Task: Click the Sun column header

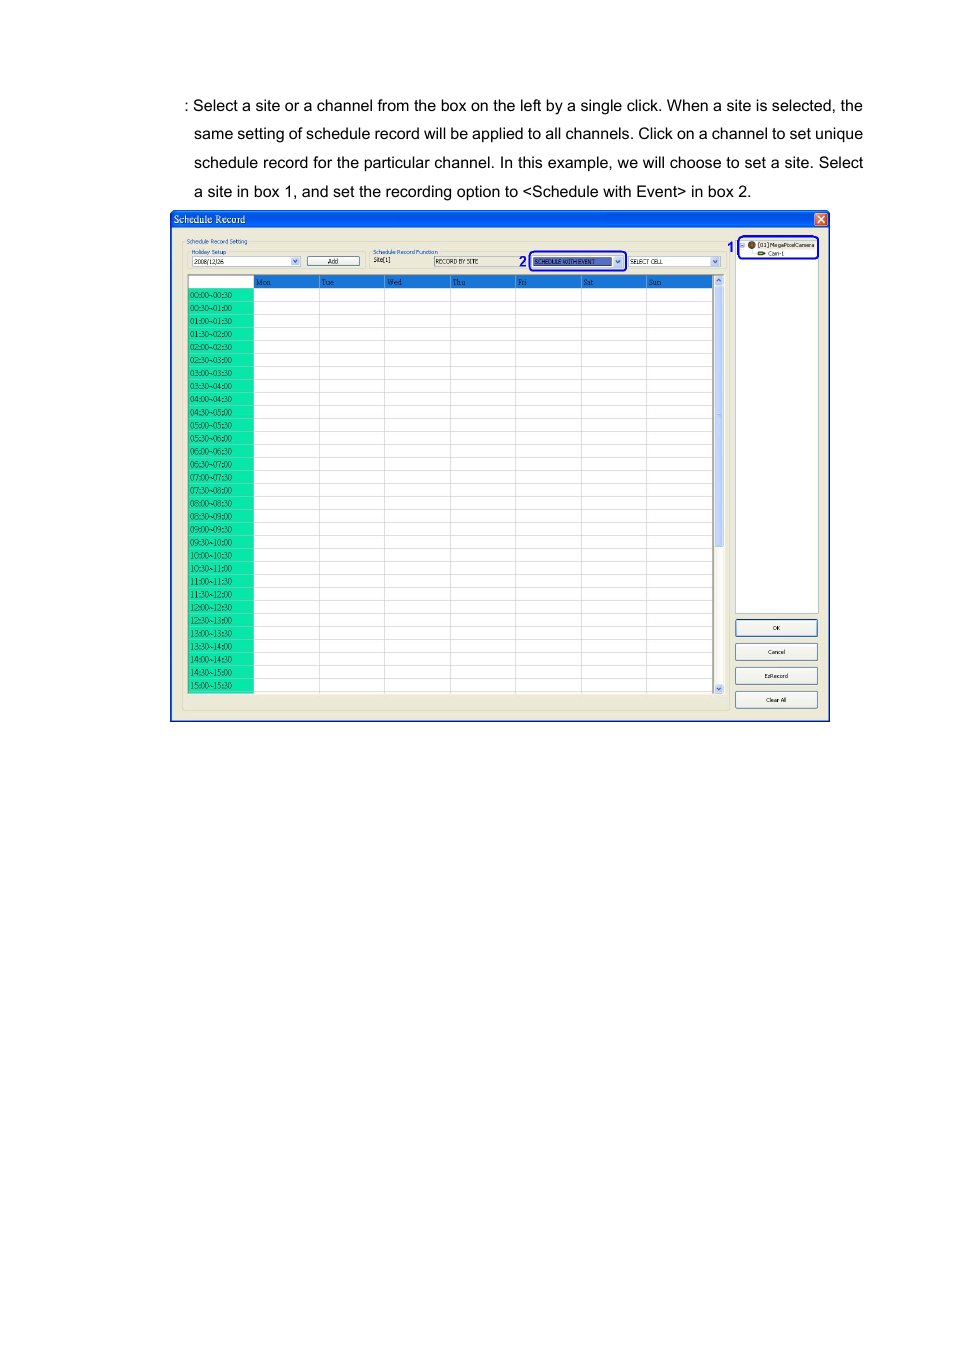Action: (679, 282)
